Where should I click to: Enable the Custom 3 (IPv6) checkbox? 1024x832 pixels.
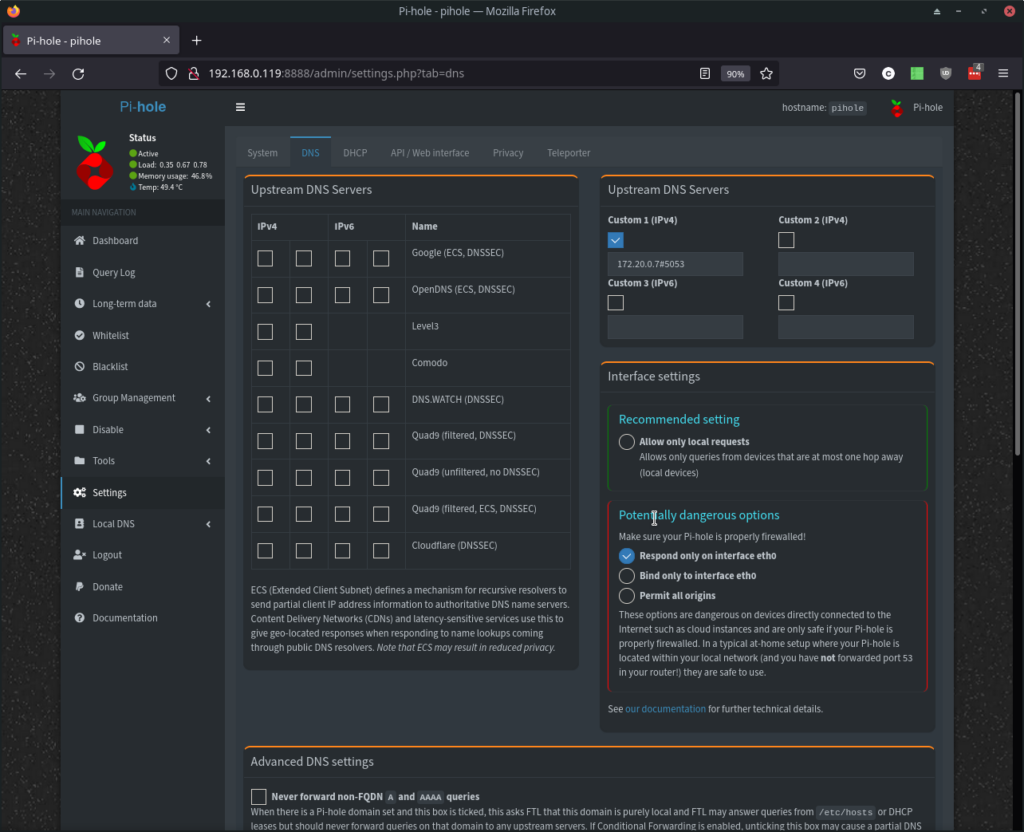coord(615,302)
